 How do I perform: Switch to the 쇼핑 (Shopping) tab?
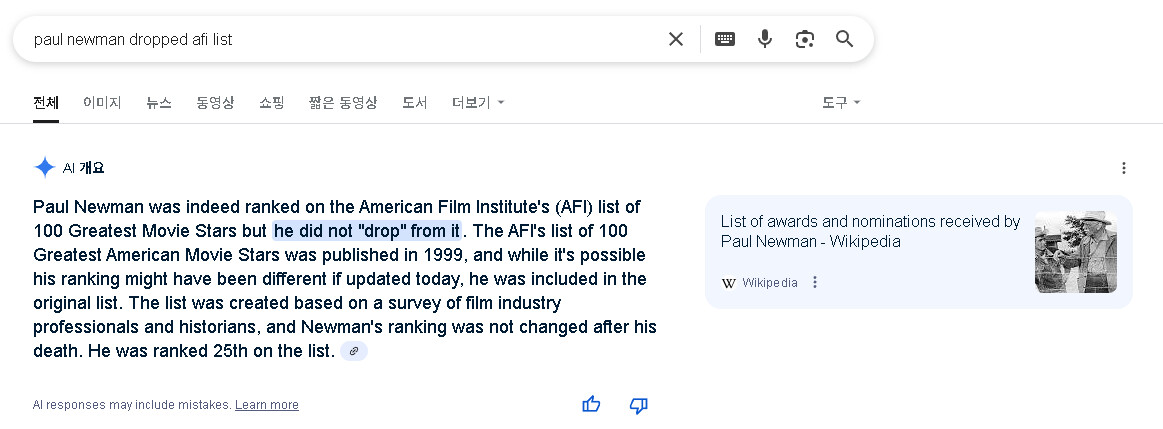tap(271, 102)
